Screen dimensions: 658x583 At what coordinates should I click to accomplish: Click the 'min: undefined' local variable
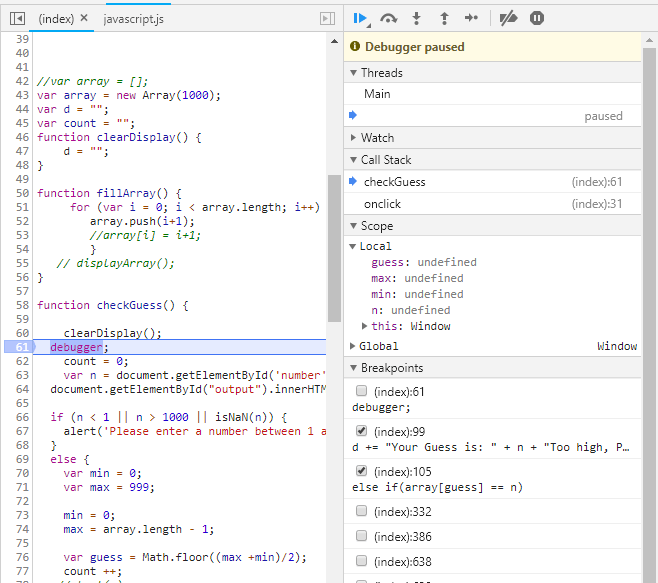417,294
